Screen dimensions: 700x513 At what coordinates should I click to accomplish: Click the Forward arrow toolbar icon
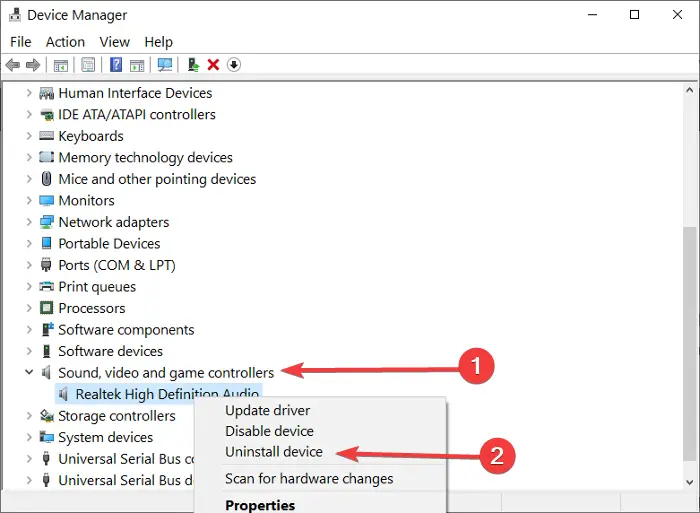coord(33,65)
